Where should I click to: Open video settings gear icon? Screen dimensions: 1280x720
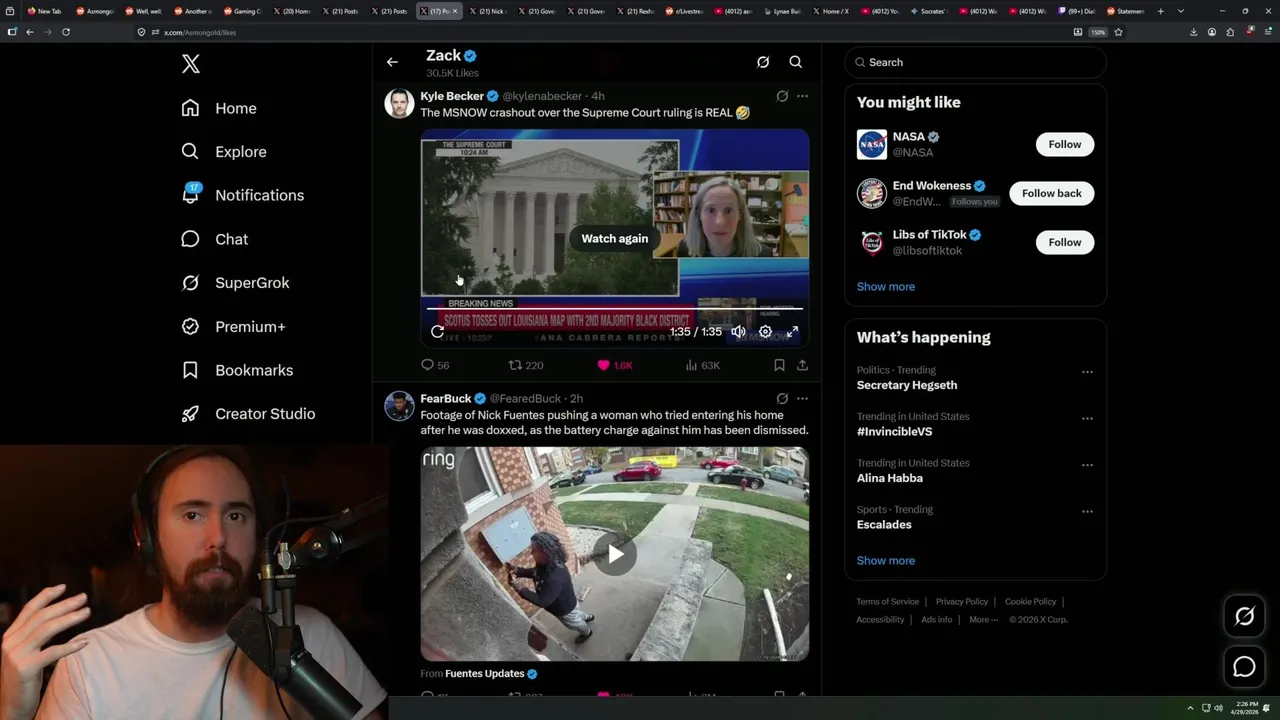pos(765,332)
